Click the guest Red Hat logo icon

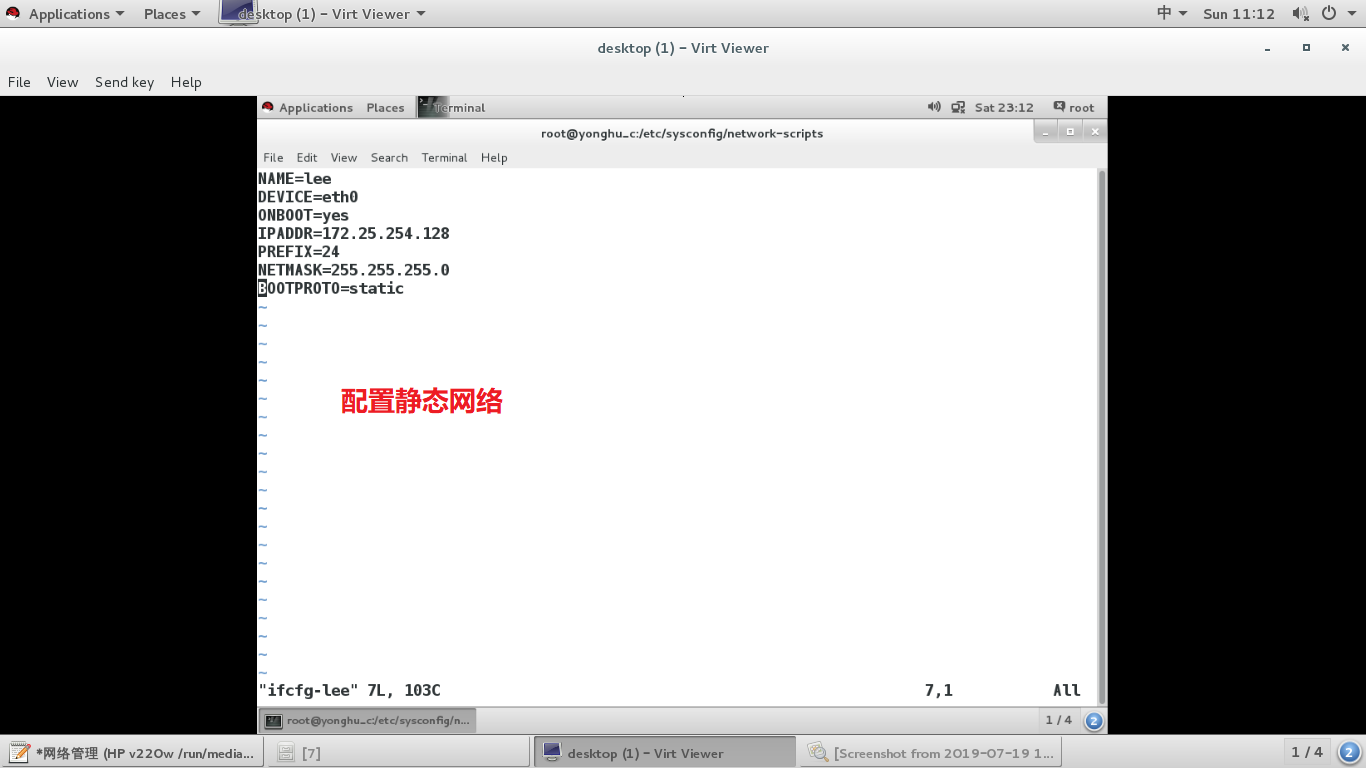pyautogui.click(x=267, y=107)
